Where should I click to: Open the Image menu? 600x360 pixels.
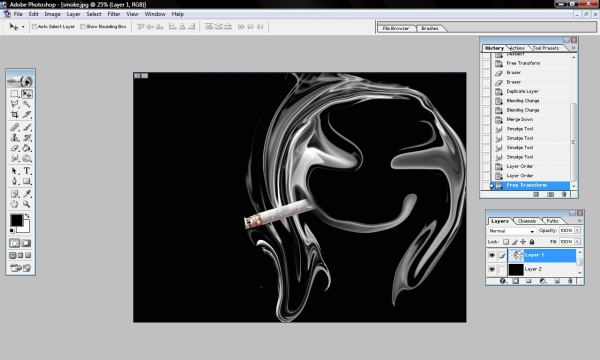[x=52, y=14]
